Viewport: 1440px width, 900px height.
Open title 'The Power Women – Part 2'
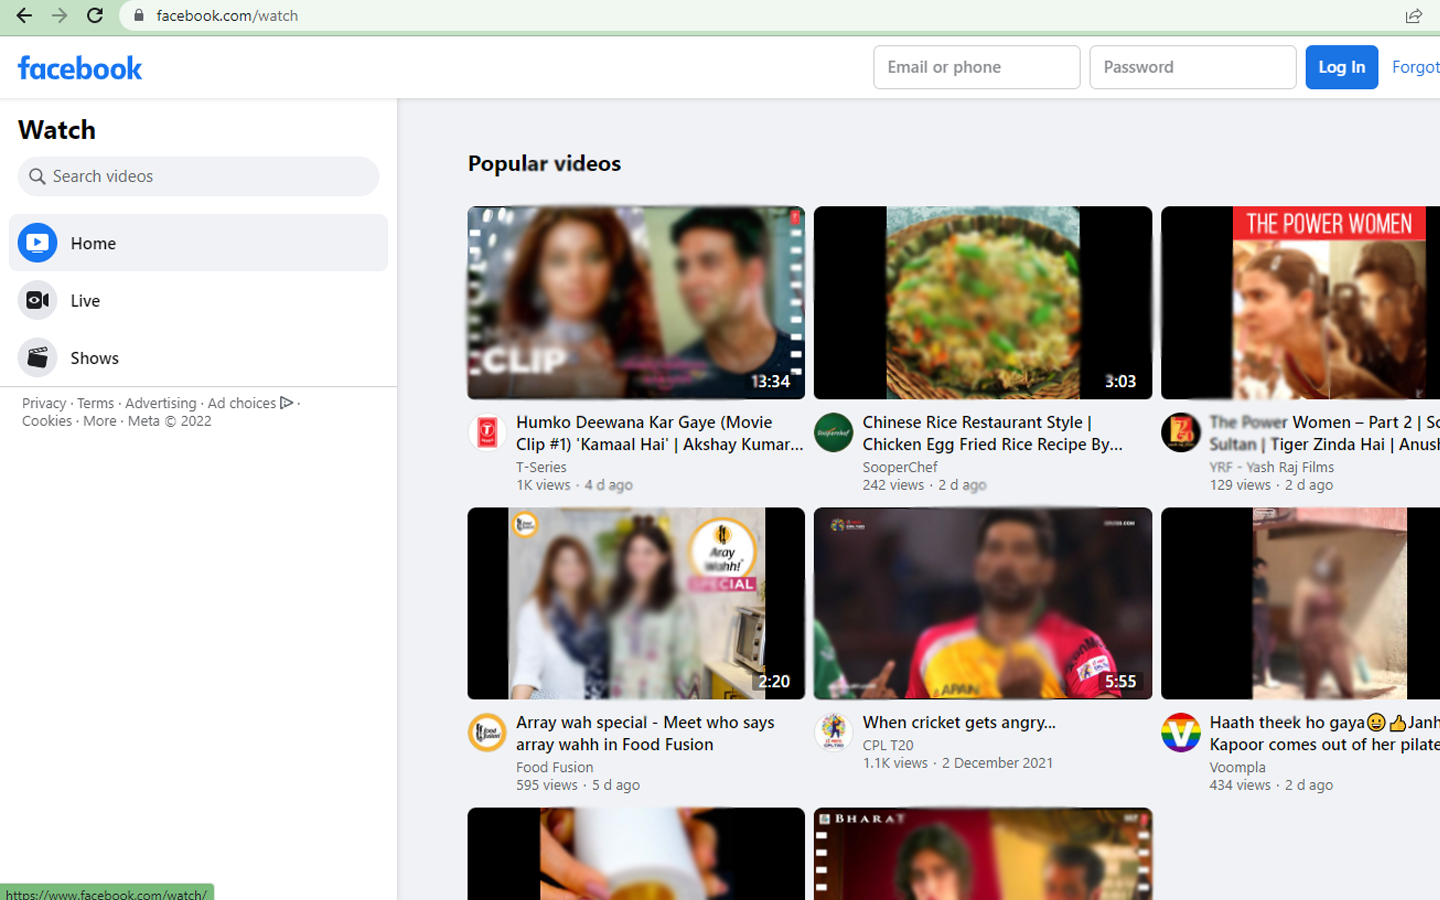1324,433
